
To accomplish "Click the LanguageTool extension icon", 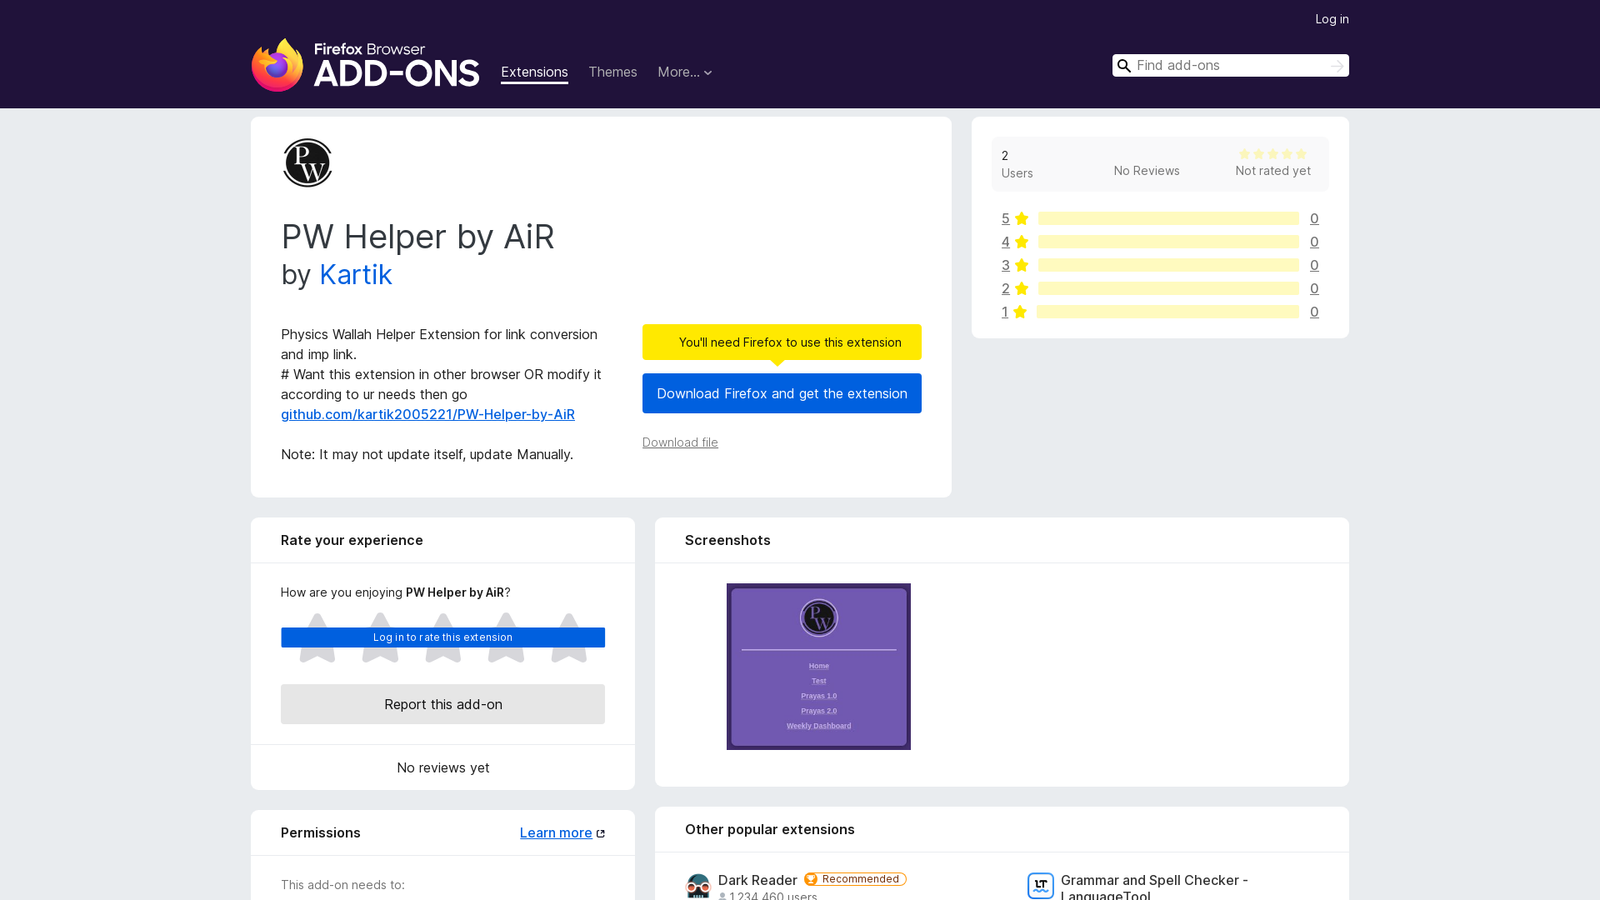I will click(x=1040, y=886).
